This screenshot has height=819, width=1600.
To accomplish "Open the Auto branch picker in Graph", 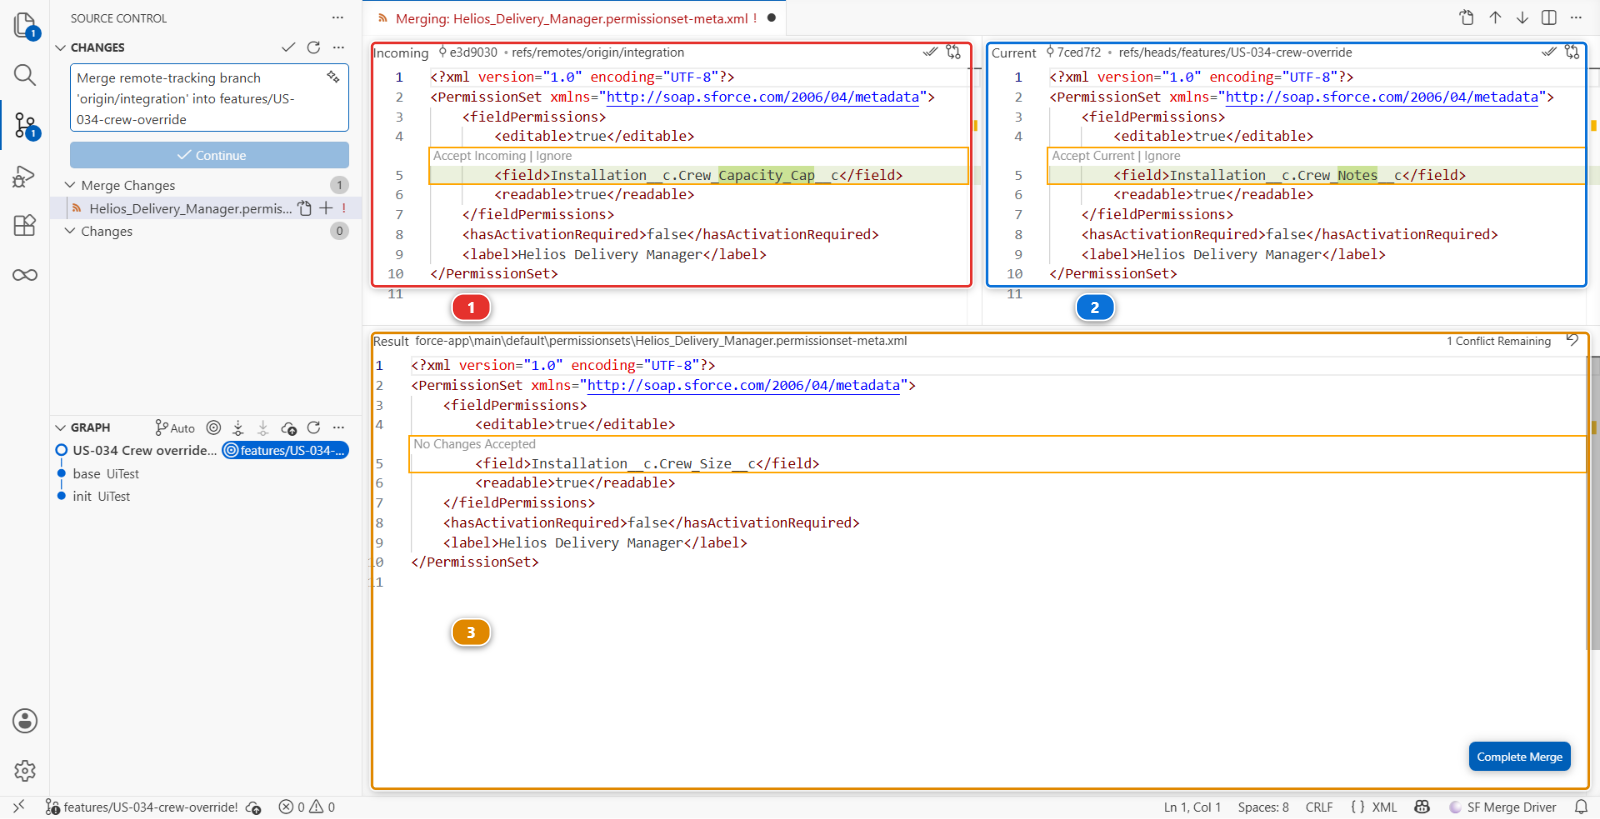I will [x=175, y=428].
